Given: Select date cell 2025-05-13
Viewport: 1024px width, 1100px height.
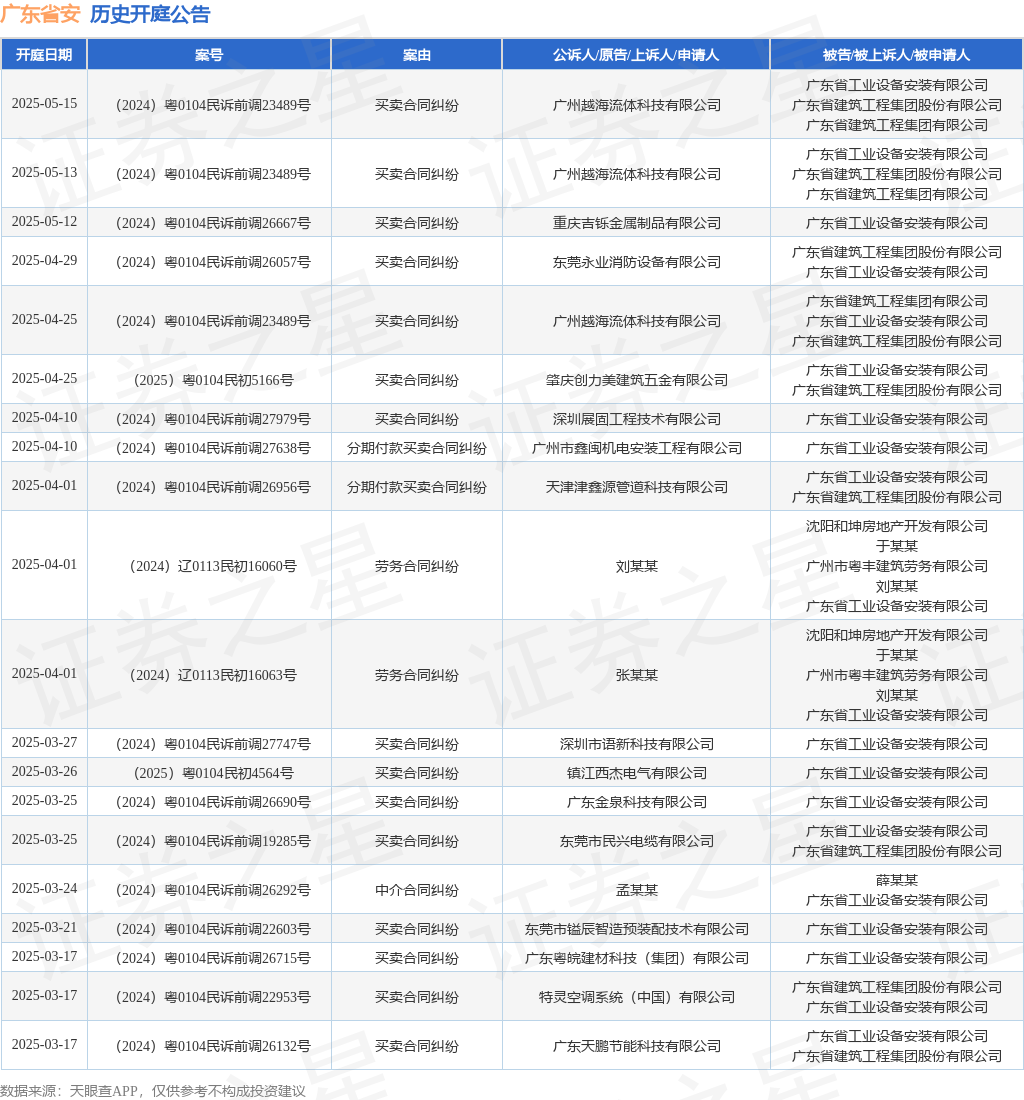Looking at the screenshot, I should pyautogui.click(x=44, y=173).
